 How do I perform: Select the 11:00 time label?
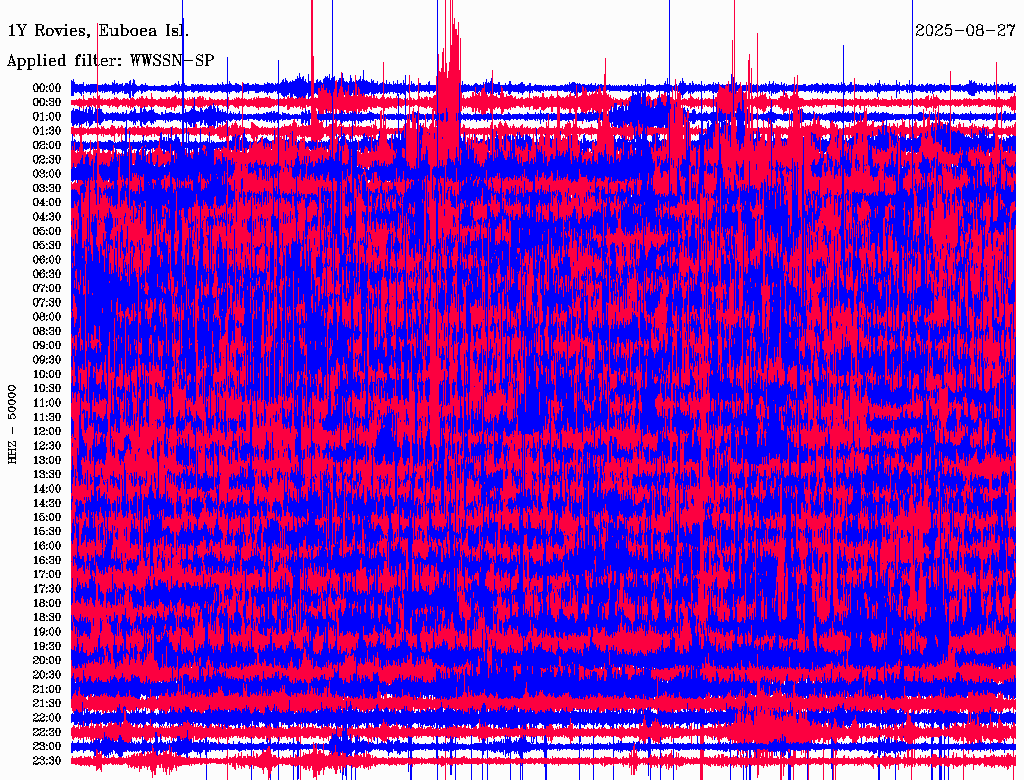pos(47,402)
